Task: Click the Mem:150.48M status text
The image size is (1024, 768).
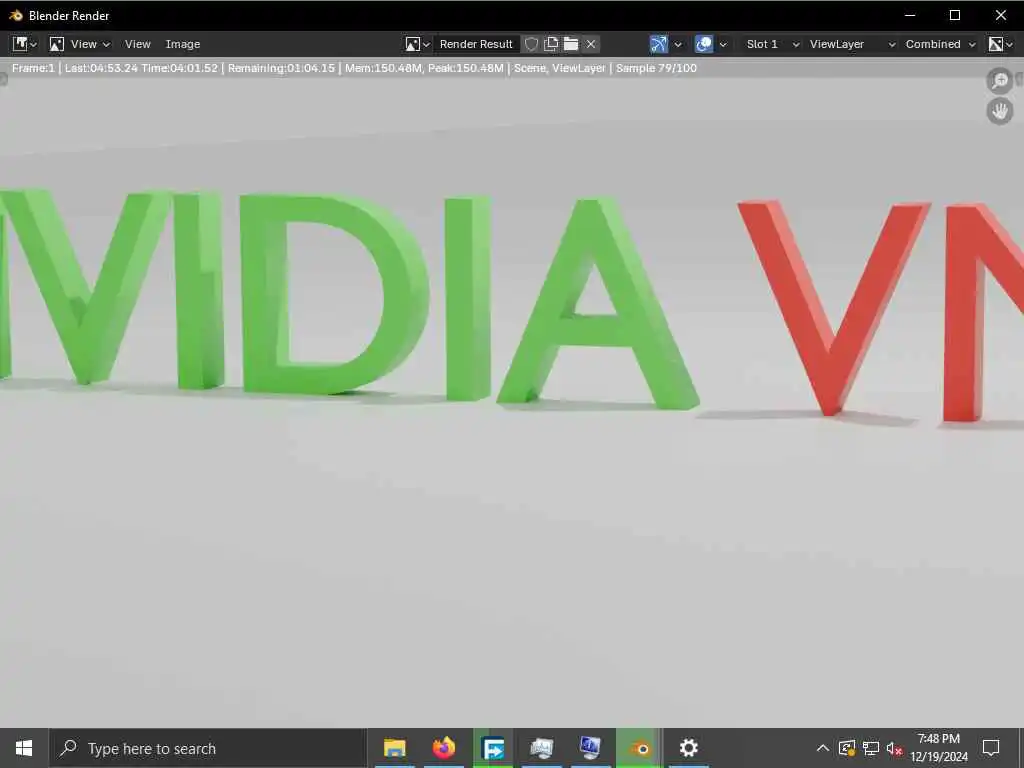Action: pyautogui.click(x=383, y=68)
